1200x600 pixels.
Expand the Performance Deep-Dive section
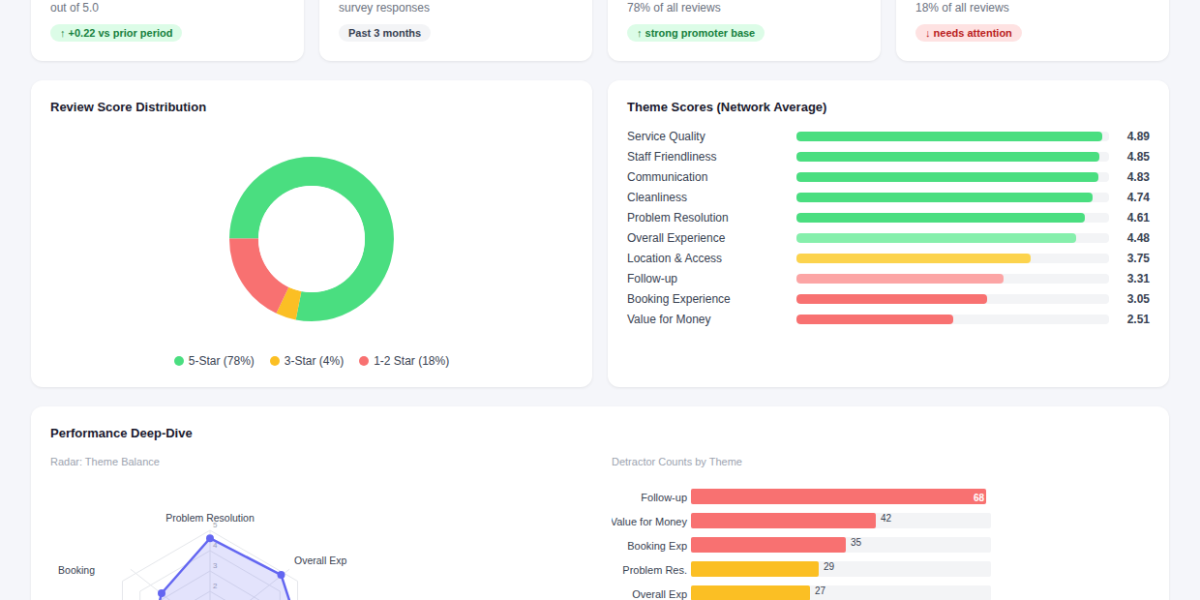tap(121, 433)
